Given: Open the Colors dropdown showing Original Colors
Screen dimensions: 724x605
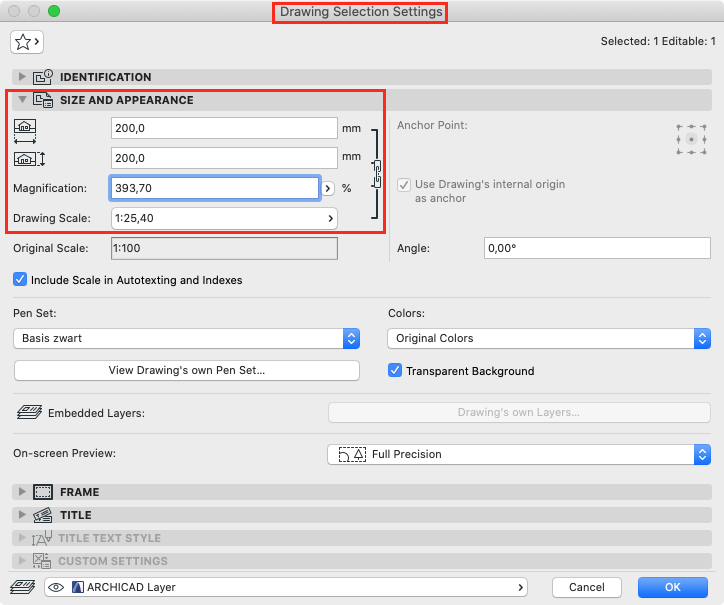Looking at the screenshot, I should pos(549,339).
